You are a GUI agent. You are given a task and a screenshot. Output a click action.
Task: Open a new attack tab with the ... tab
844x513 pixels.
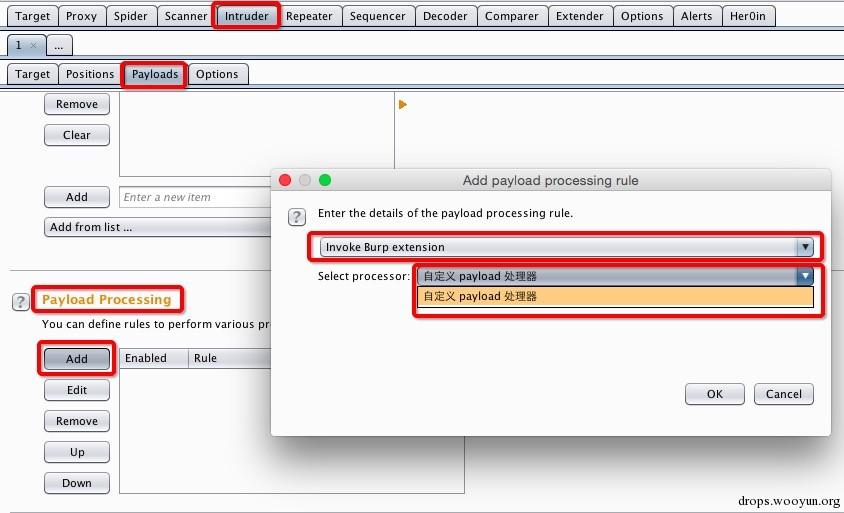(x=59, y=46)
